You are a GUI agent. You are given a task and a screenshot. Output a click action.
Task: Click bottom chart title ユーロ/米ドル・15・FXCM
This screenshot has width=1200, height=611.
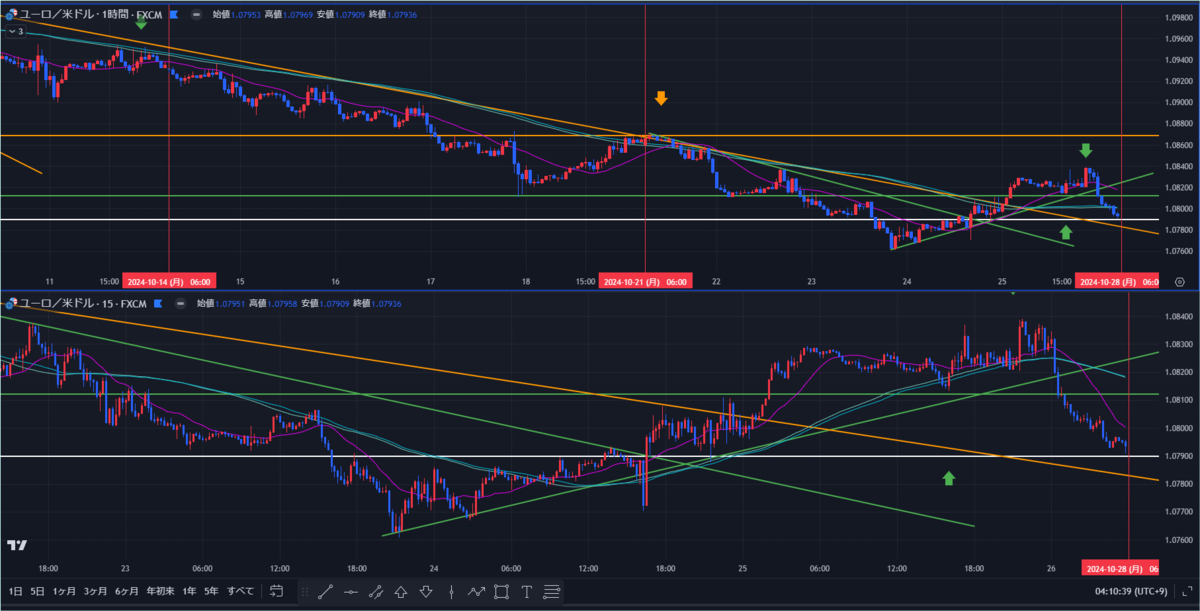(84, 302)
